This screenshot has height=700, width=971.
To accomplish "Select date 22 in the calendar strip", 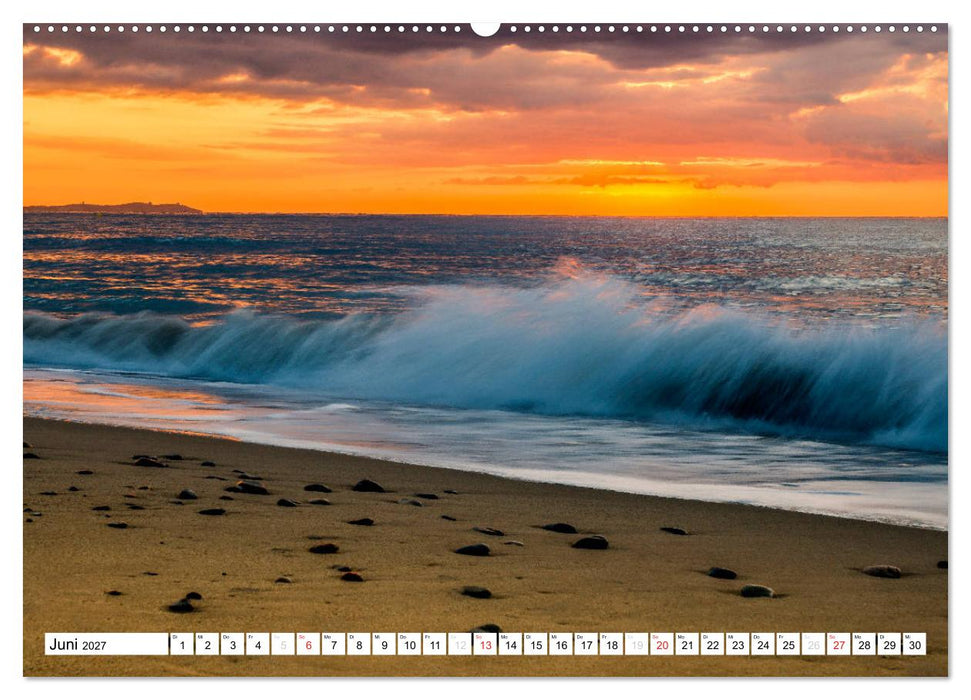I will tap(713, 644).
